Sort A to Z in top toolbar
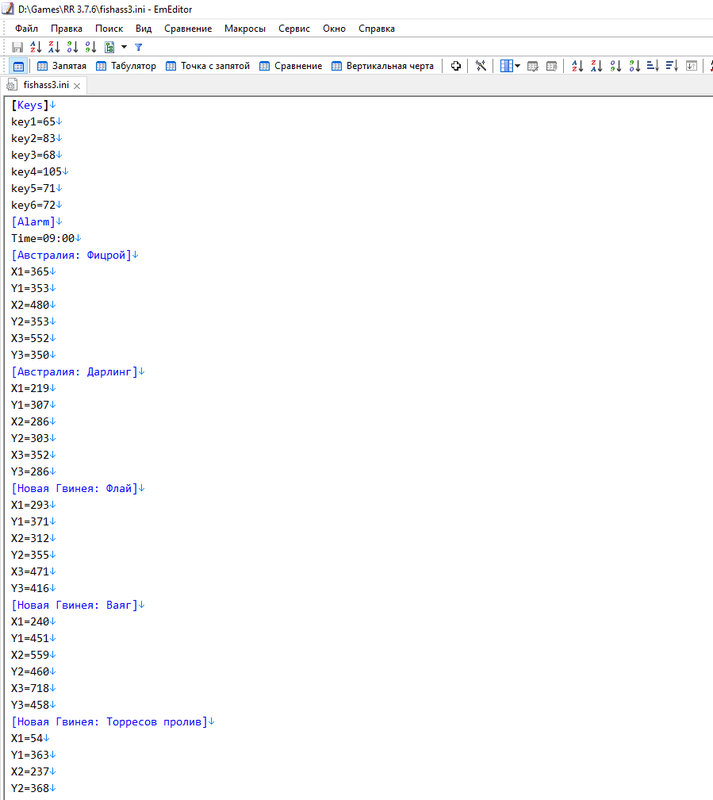713x800 pixels. 36,47
